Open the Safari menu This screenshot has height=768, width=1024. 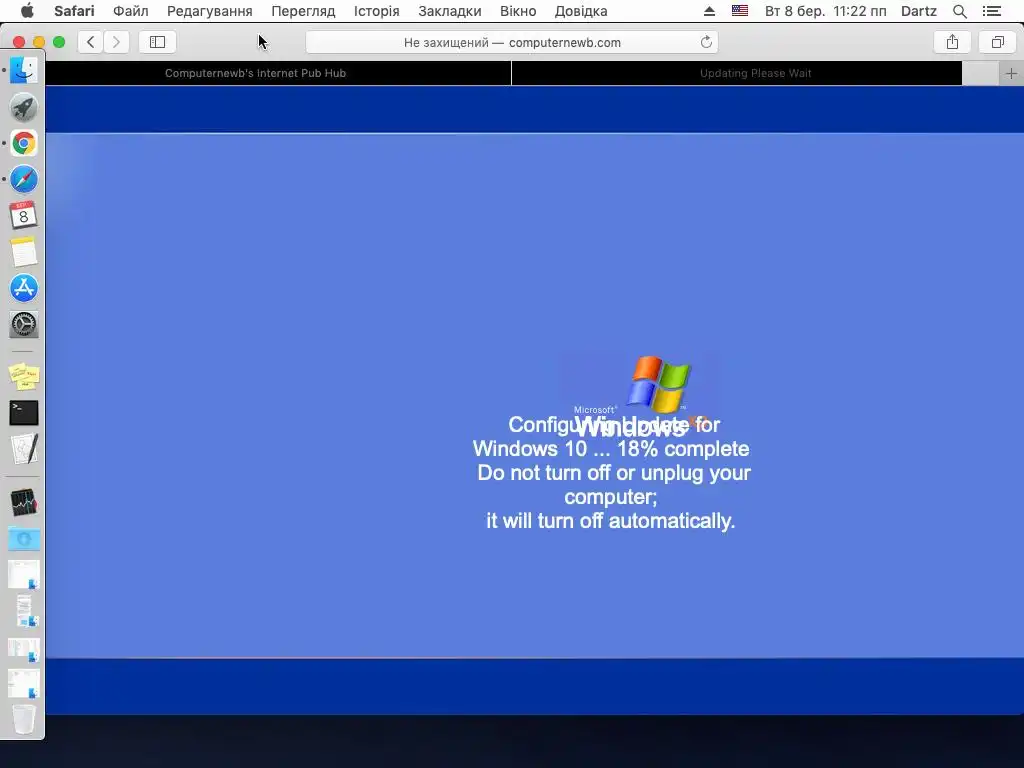[74, 11]
